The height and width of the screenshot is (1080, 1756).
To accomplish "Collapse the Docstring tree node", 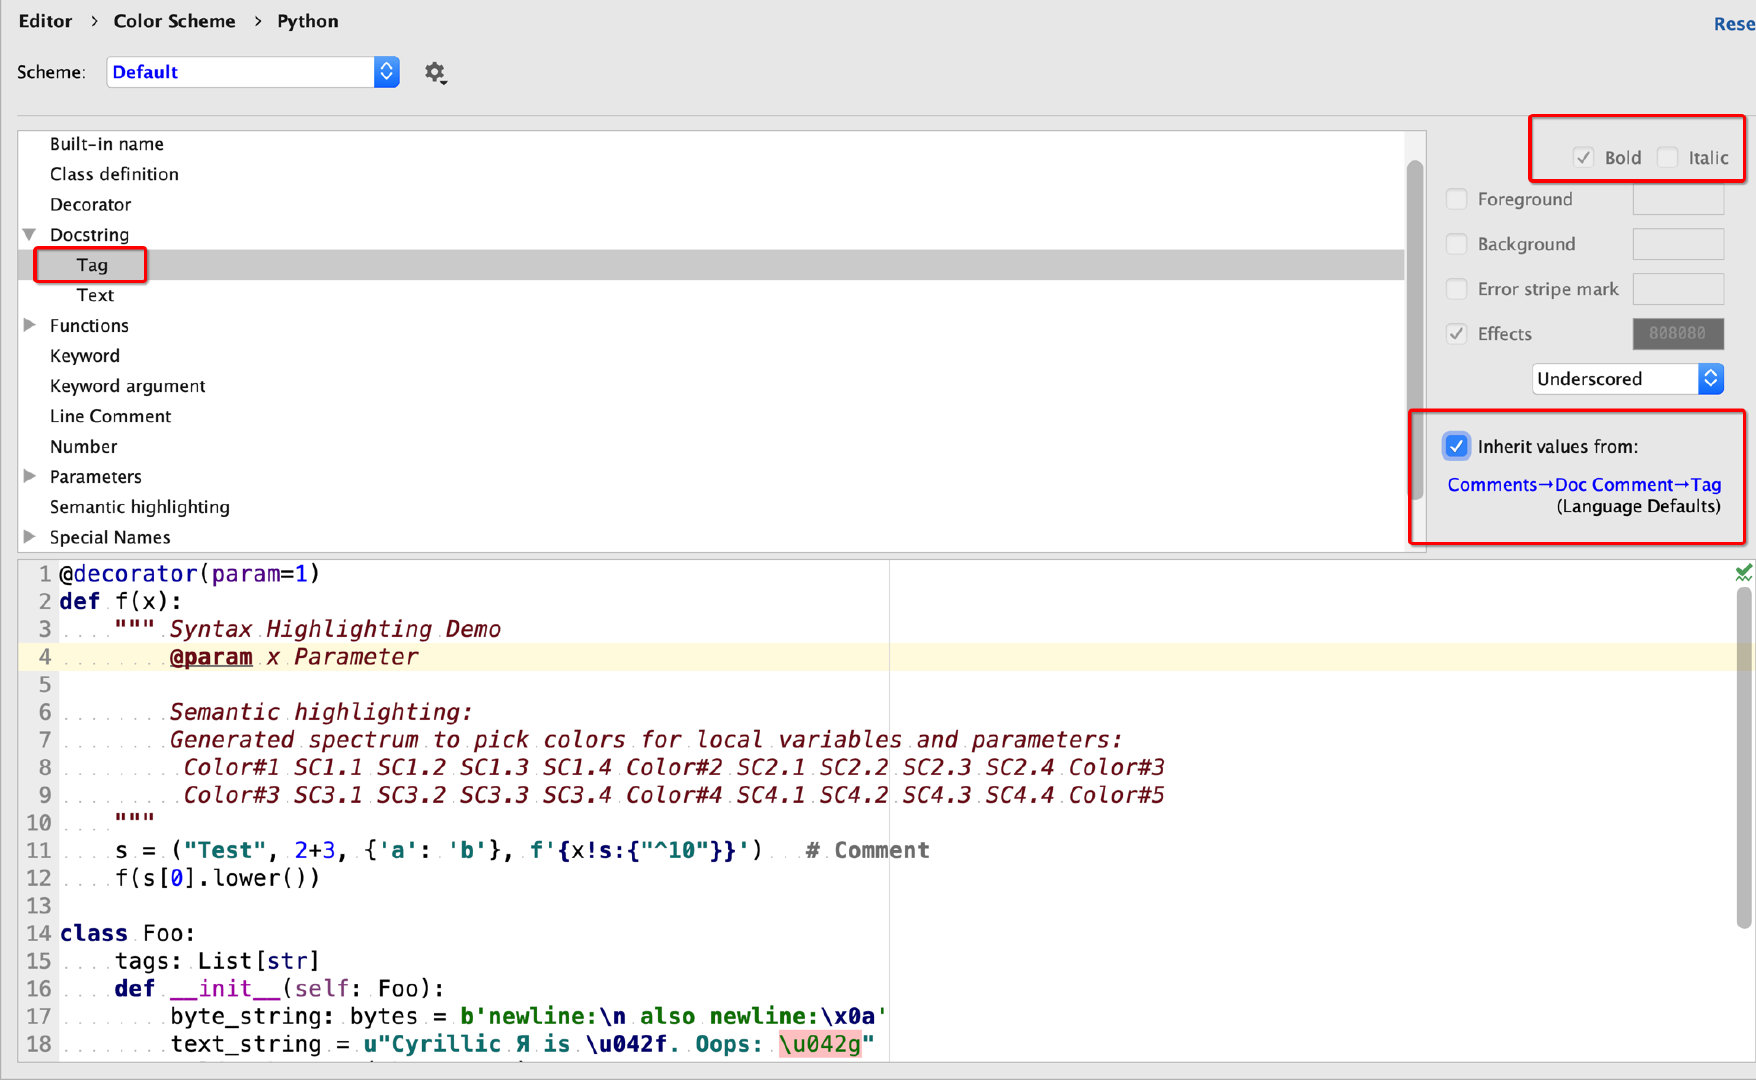I will [x=29, y=235].
